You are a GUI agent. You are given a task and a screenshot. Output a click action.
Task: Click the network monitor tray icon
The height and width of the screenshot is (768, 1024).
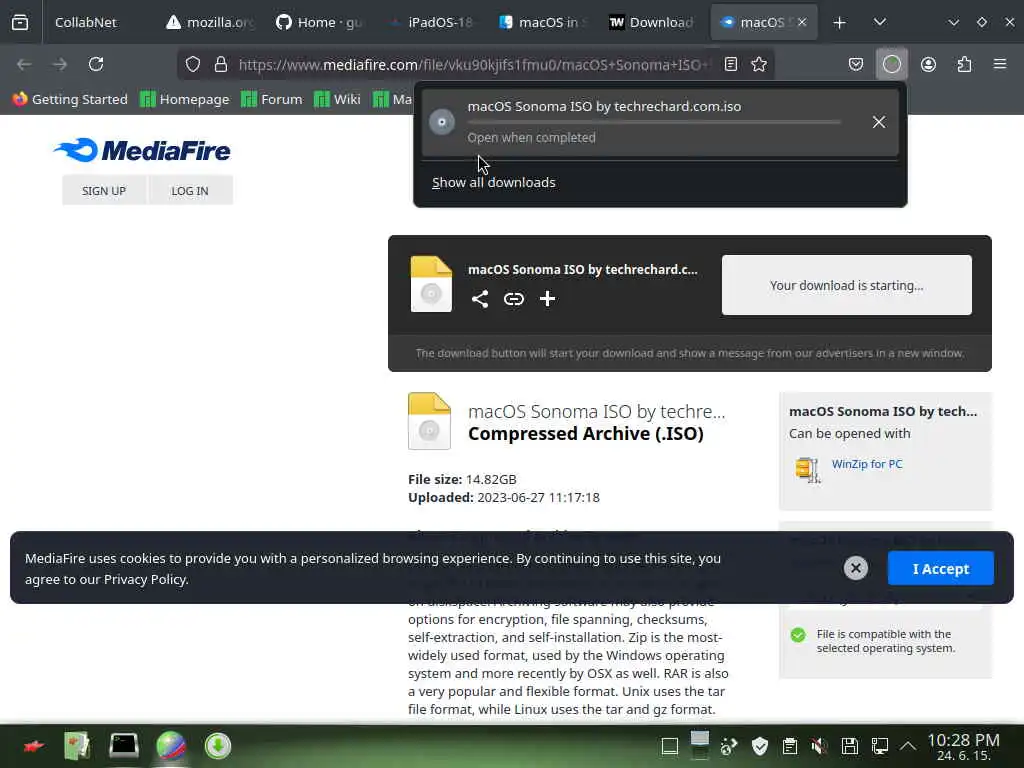click(x=880, y=746)
